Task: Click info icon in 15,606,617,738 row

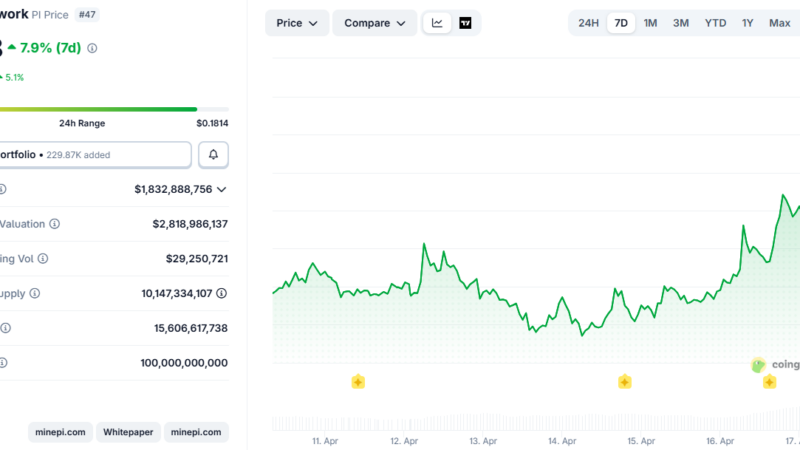Action: tap(5, 328)
